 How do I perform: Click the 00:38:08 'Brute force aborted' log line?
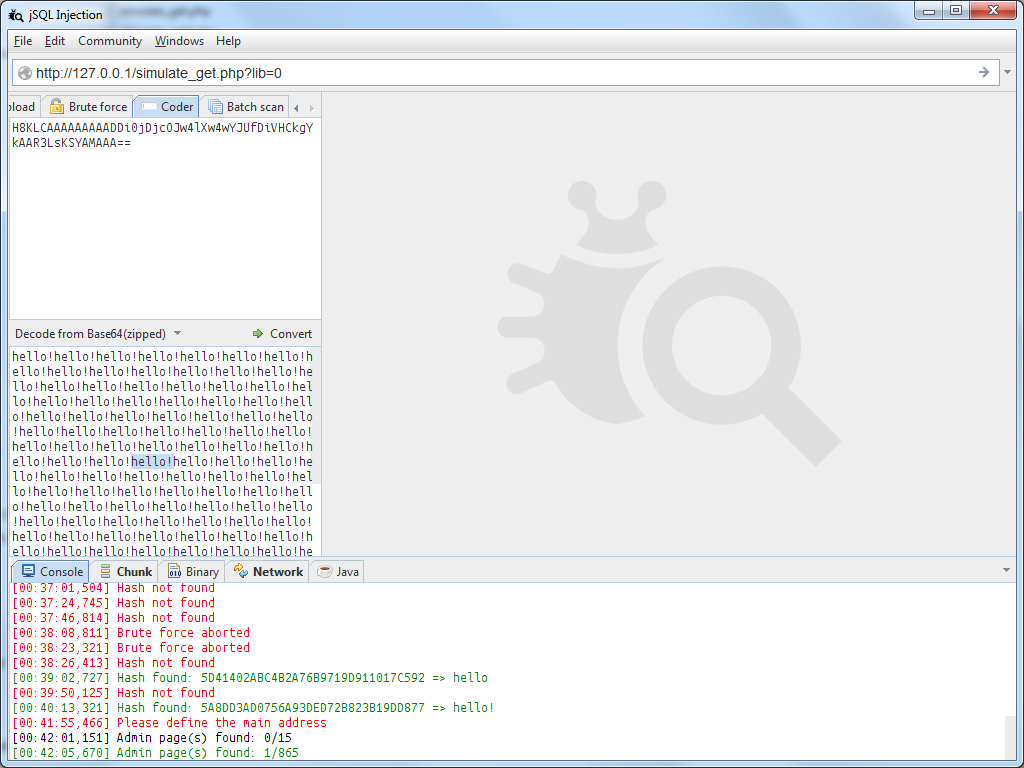(x=131, y=633)
